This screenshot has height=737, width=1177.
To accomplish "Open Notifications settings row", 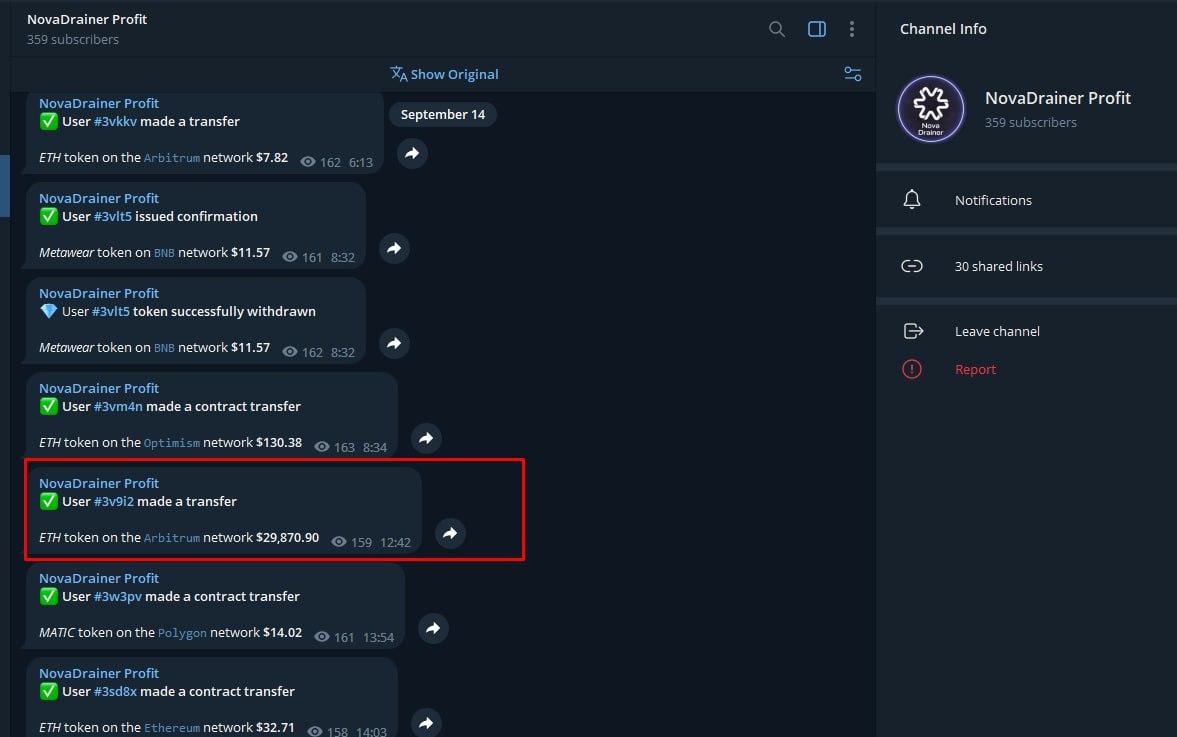I will 1026,200.
